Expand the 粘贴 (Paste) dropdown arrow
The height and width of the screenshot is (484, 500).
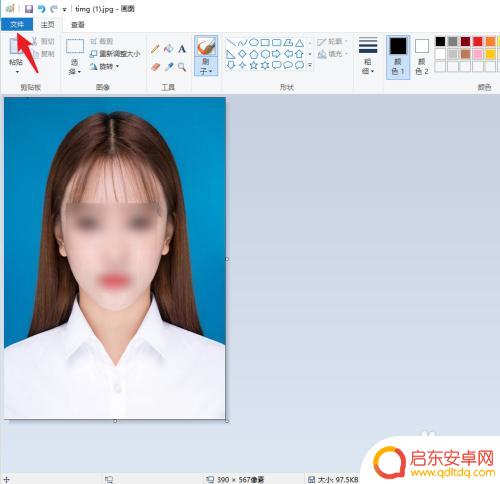click(x=17, y=72)
